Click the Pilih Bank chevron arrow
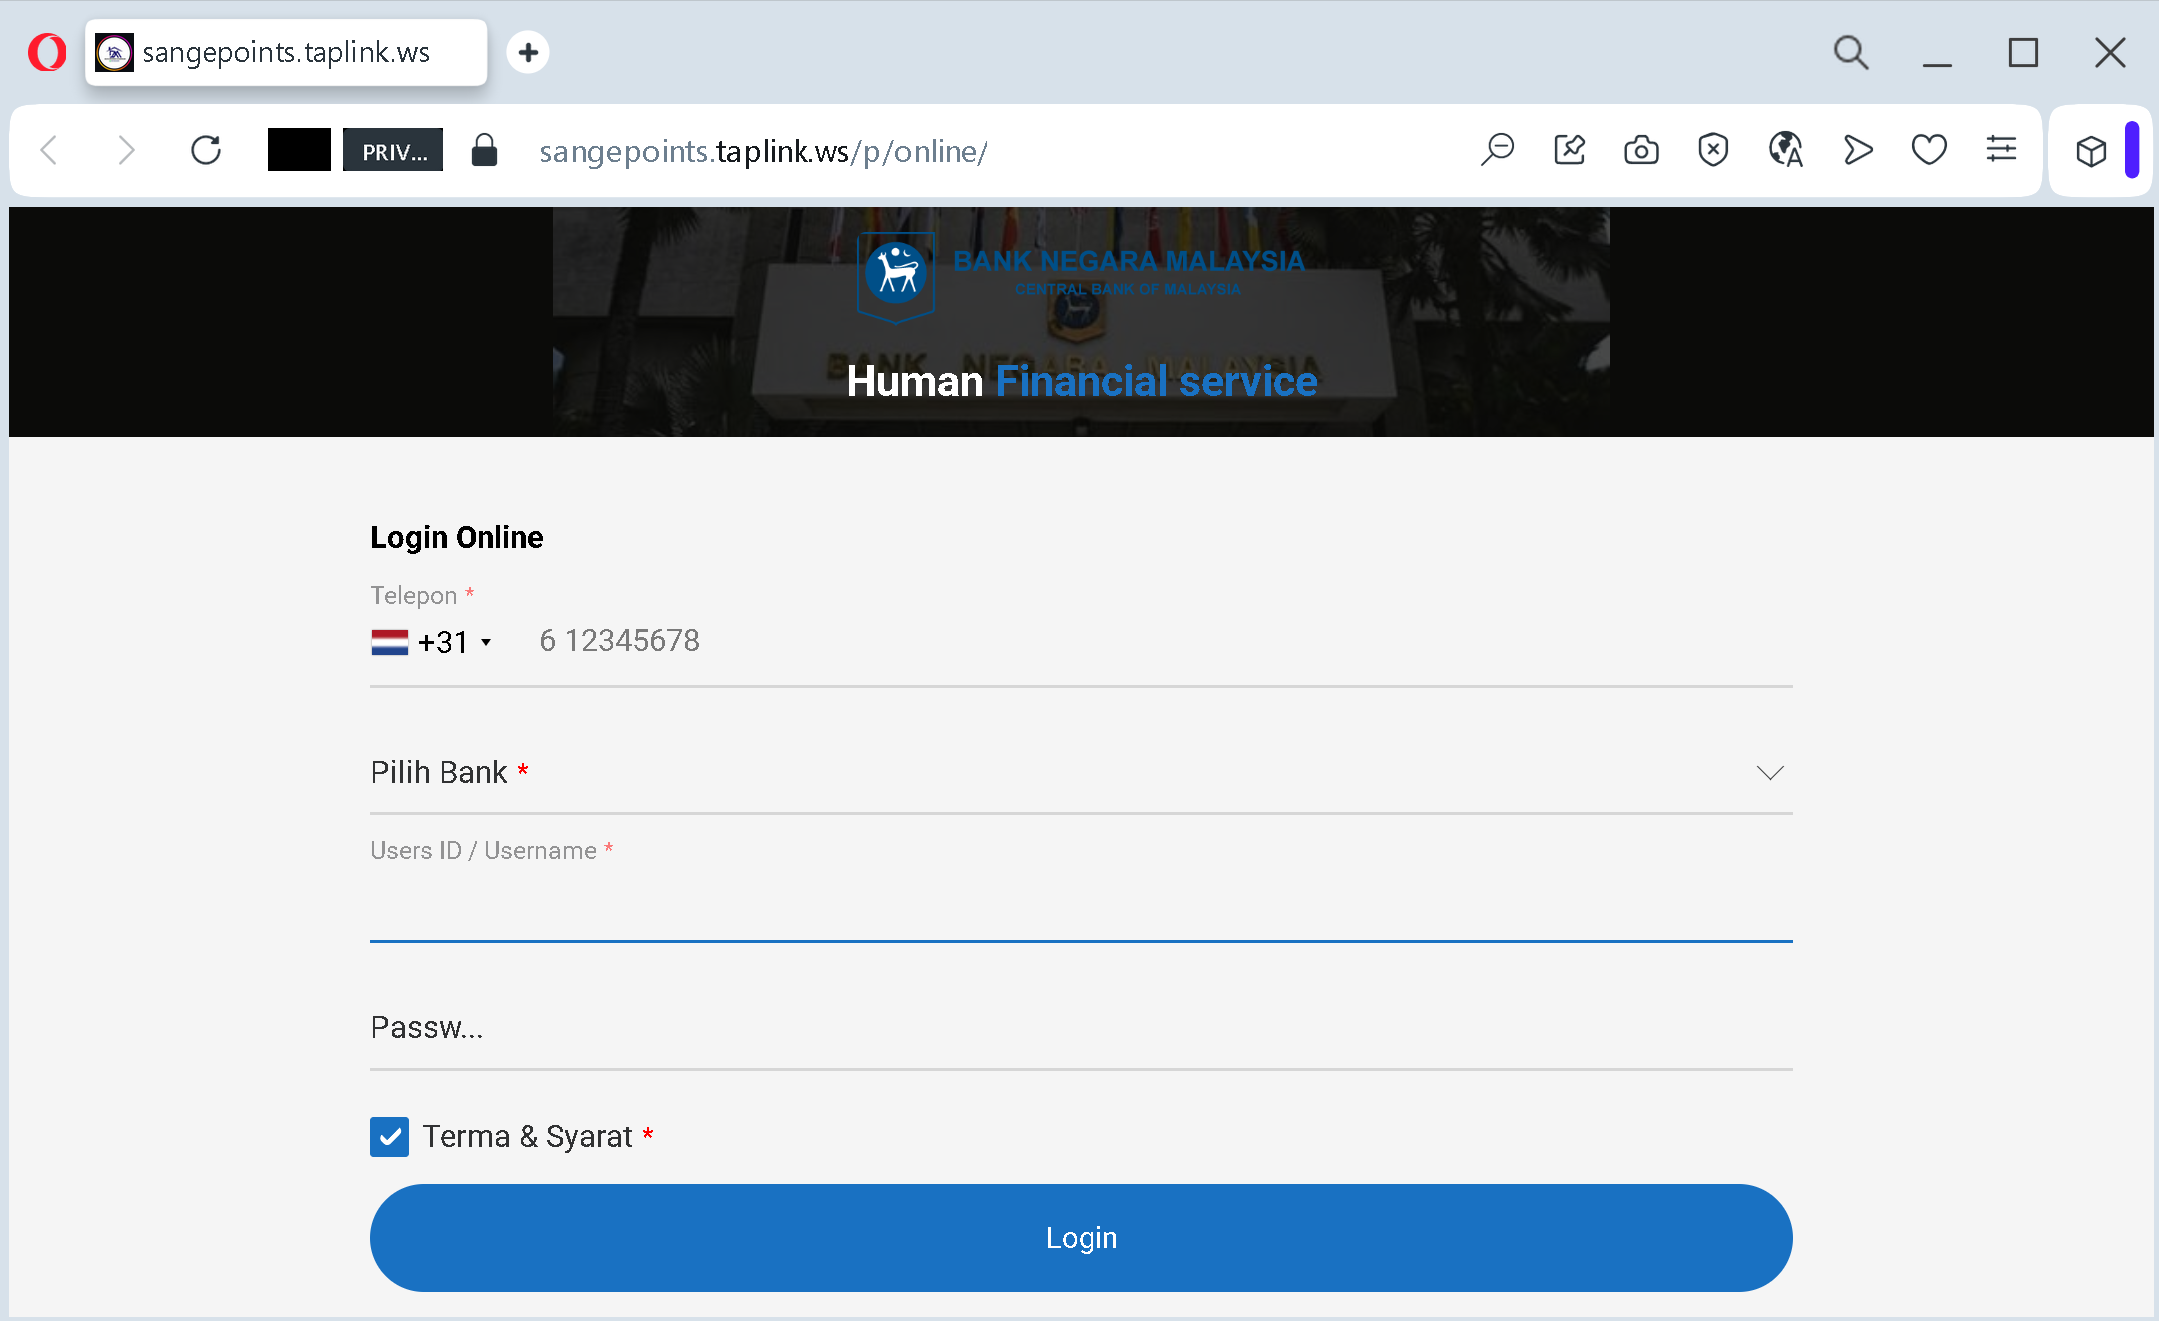The width and height of the screenshot is (2159, 1321). (1769, 773)
